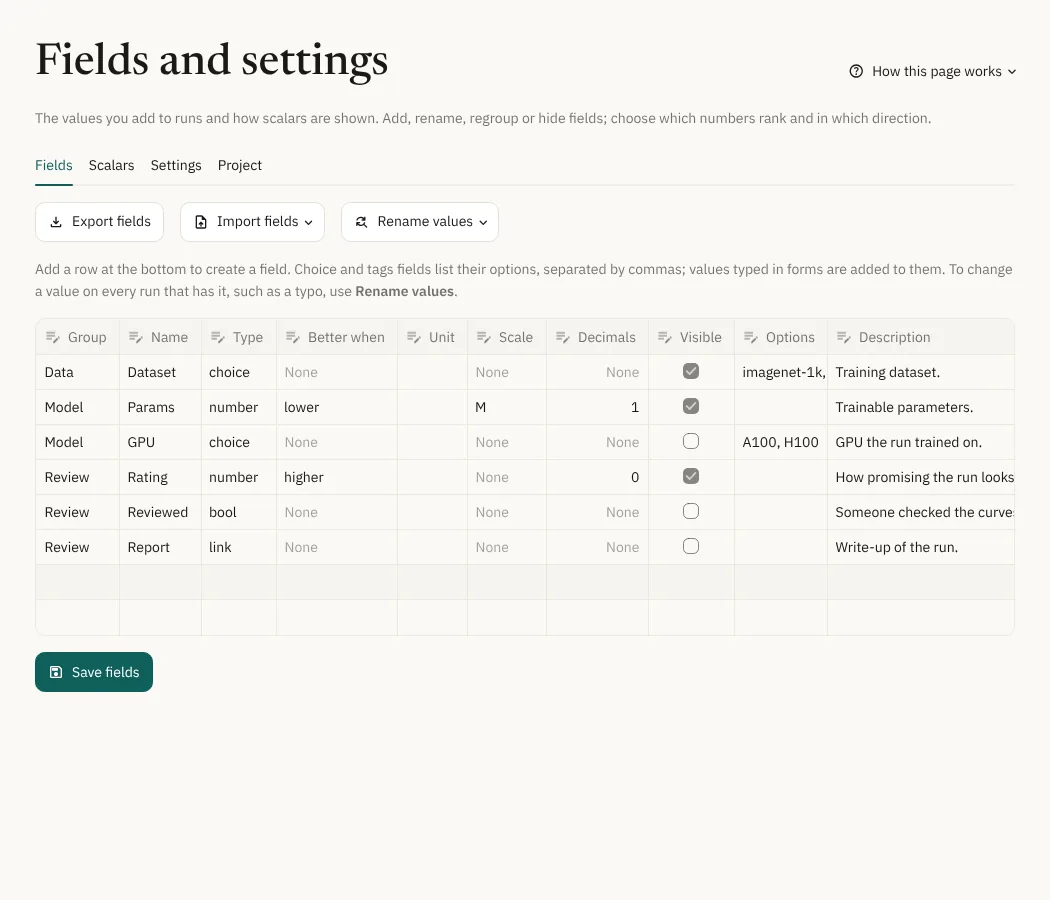The image size is (1050, 900).
Task: Switch to the Scalars tab
Action: point(111,165)
